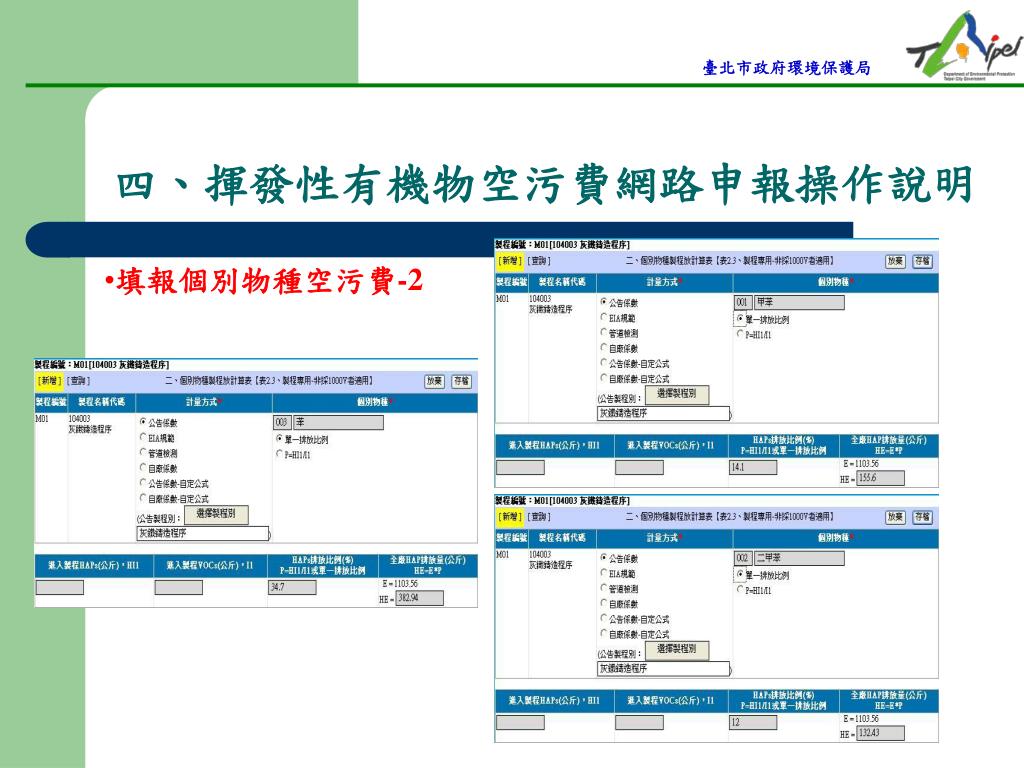Image resolution: width=1024 pixels, height=768 pixels.
Task: Click species code field showing 001
Action: click(x=743, y=302)
